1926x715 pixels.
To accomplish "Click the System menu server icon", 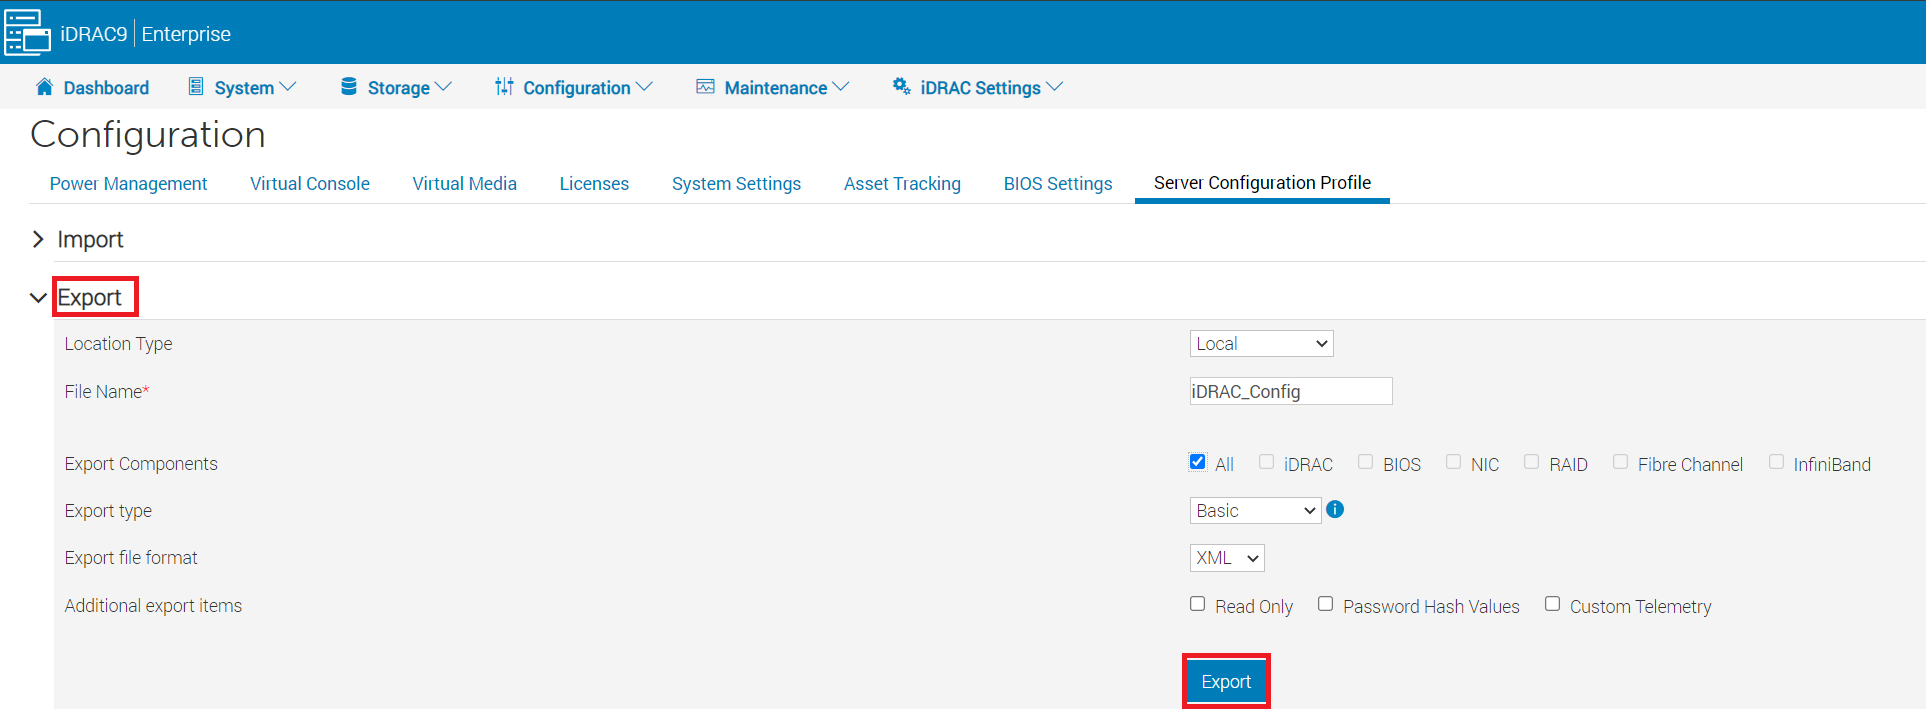I will coord(196,87).
